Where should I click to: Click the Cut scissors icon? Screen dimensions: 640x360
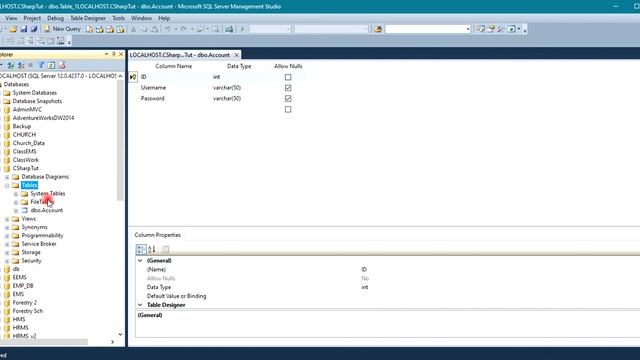(133, 29)
